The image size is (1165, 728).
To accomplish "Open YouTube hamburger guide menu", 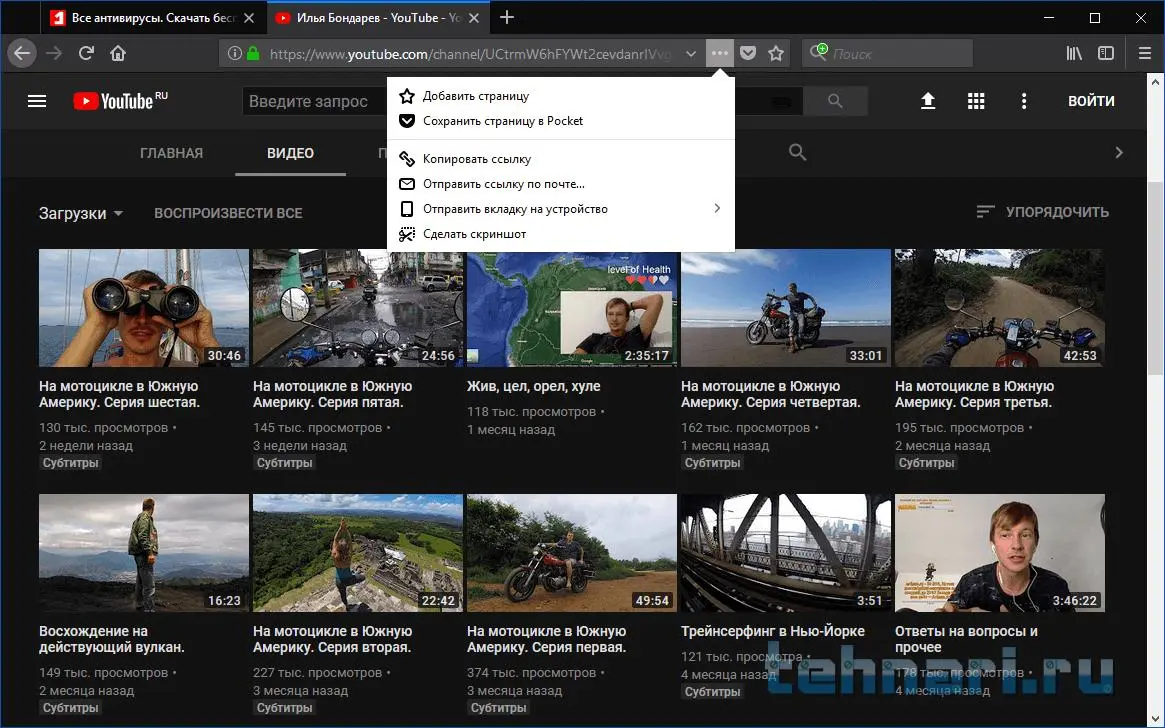I will point(37,101).
